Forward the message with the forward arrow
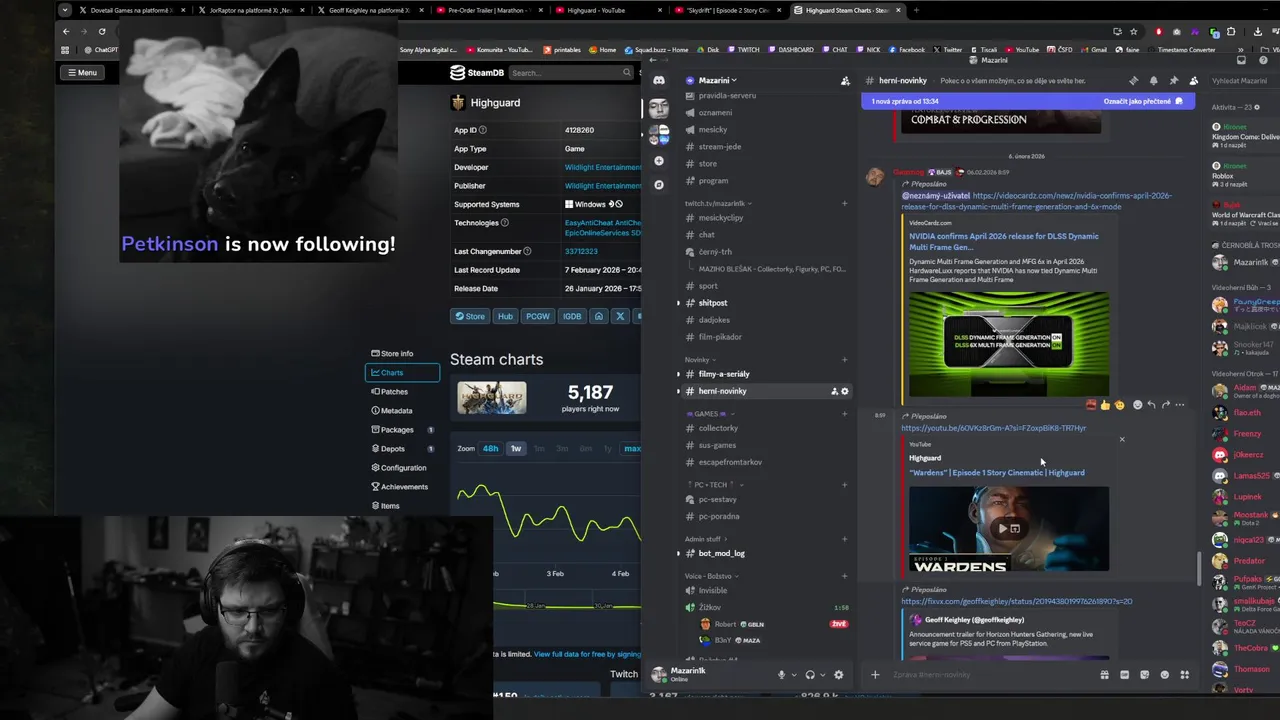The width and height of the screenshot is (1280, 720). tap(1165, 405)
